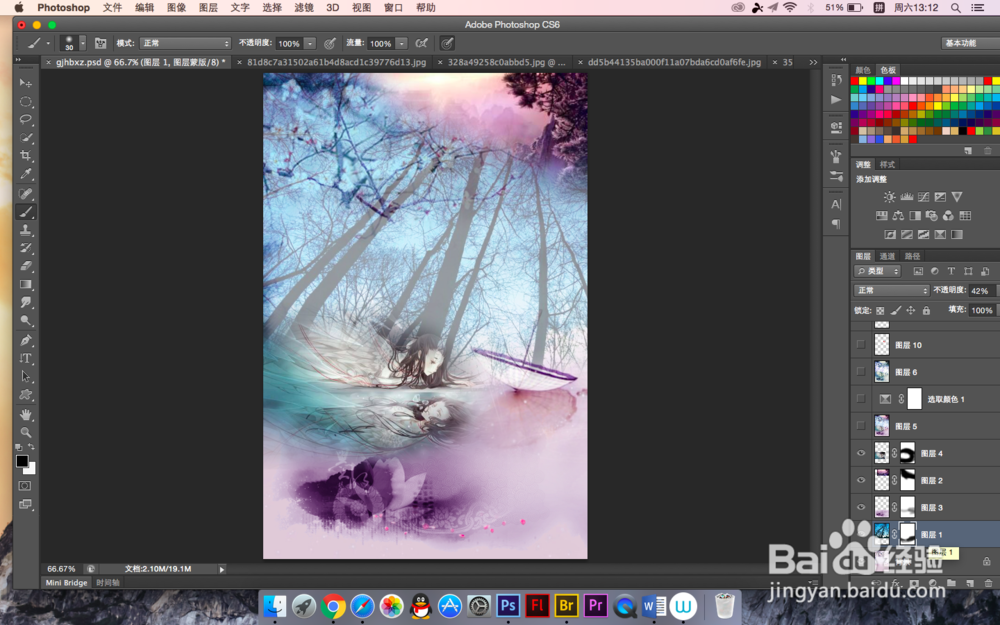This screenshot has height=625, width=1000.
Task: Show layer 选取颜色 1
Action: tap(861, 399)
